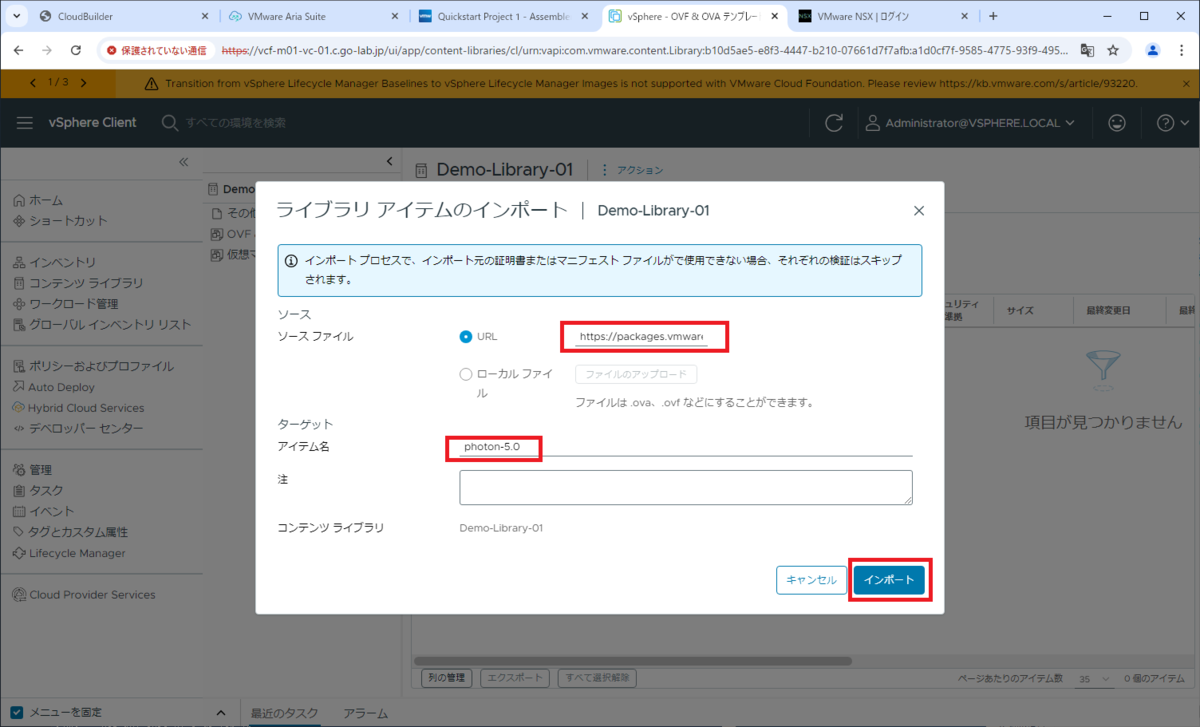Open the help question mark menu

(x=1171, y=123)
